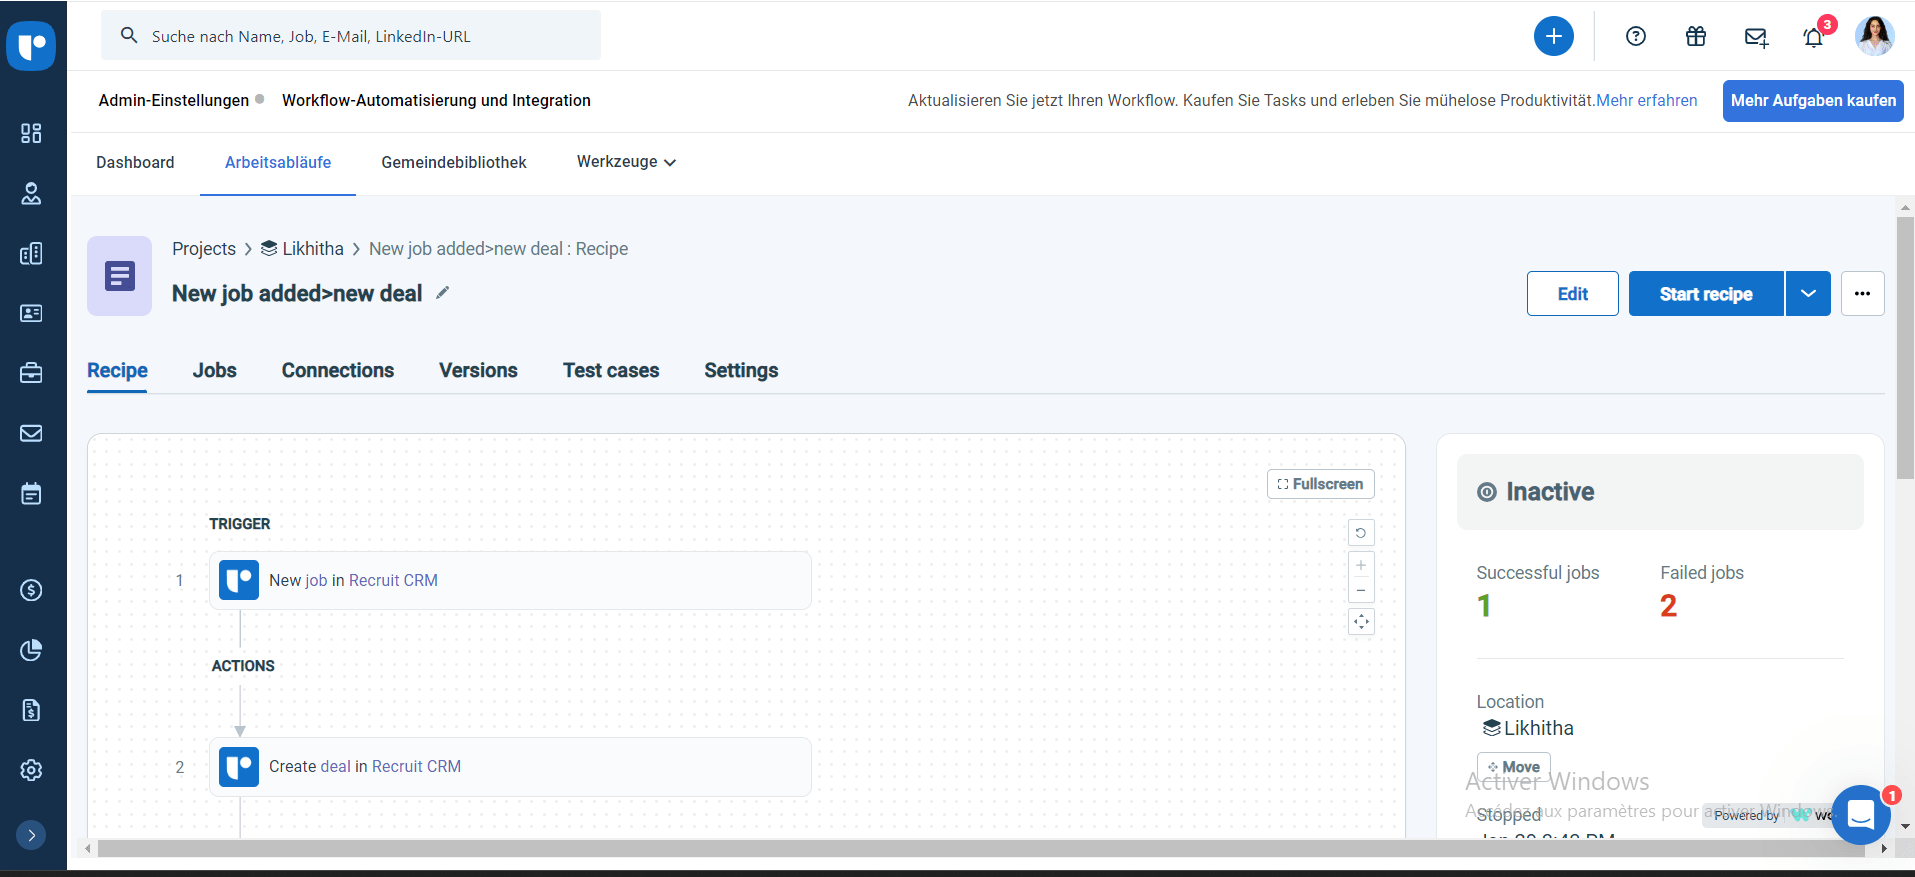Open the help question mark icon
Viewport: 1915px width, 877px height.
pos(1636,36)
